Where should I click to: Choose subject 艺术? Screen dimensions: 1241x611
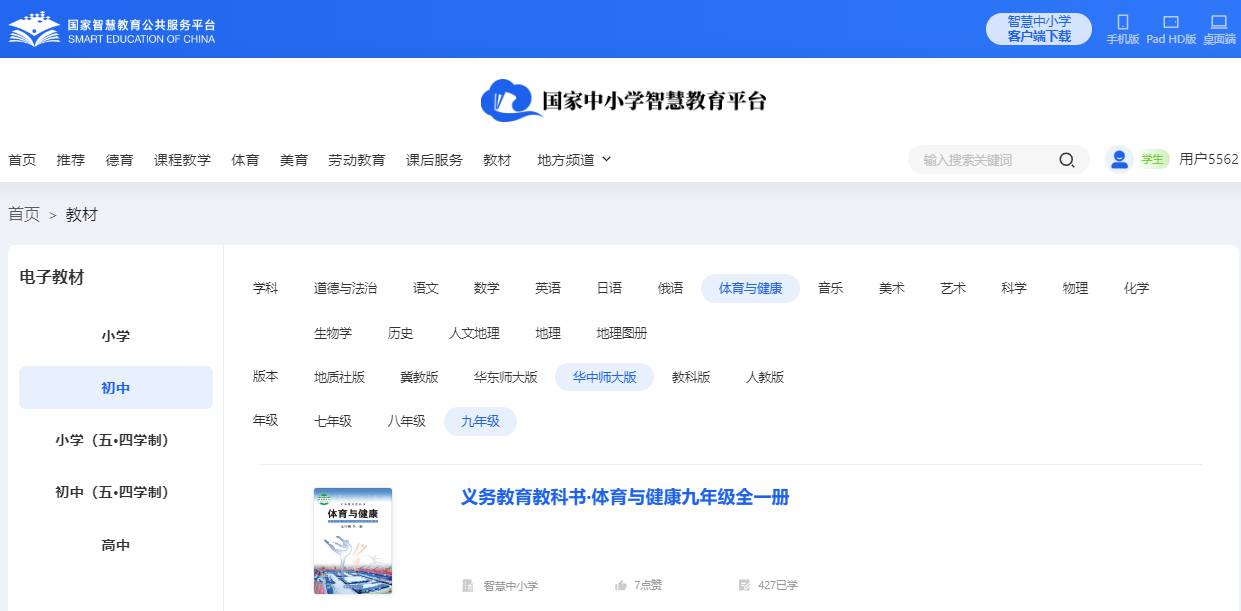click(953, 288)
